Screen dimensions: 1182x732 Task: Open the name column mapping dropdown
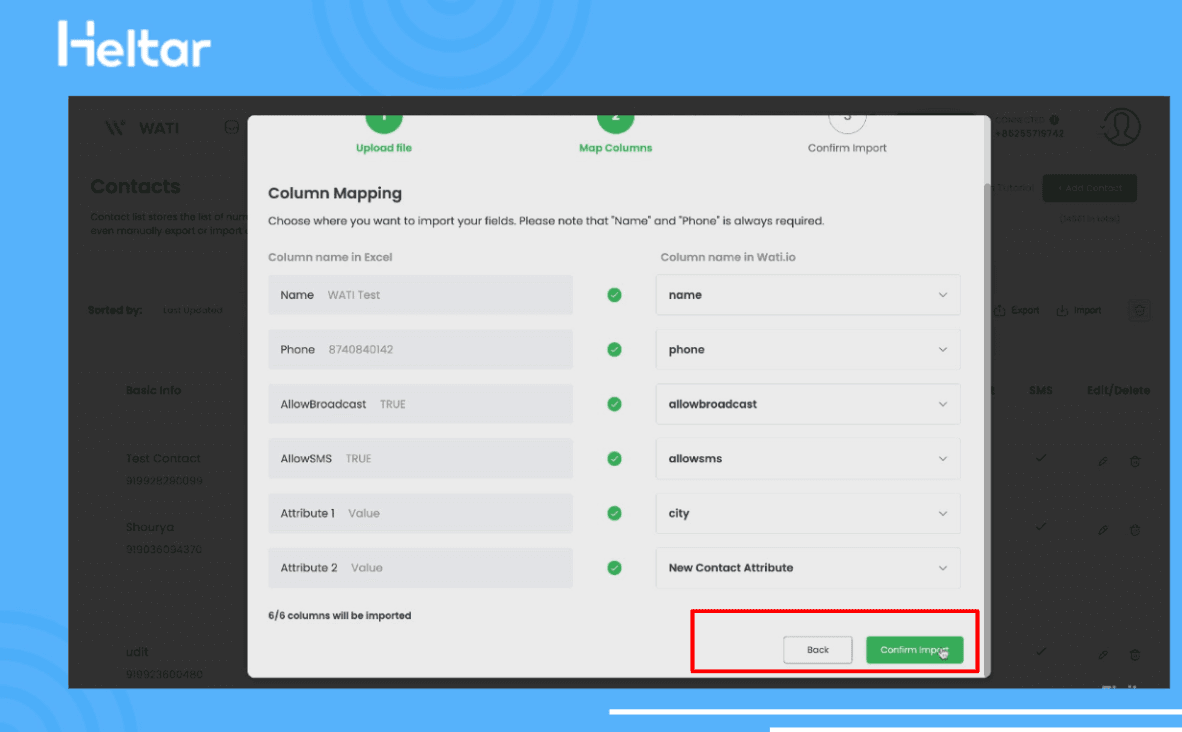[808, 295]
